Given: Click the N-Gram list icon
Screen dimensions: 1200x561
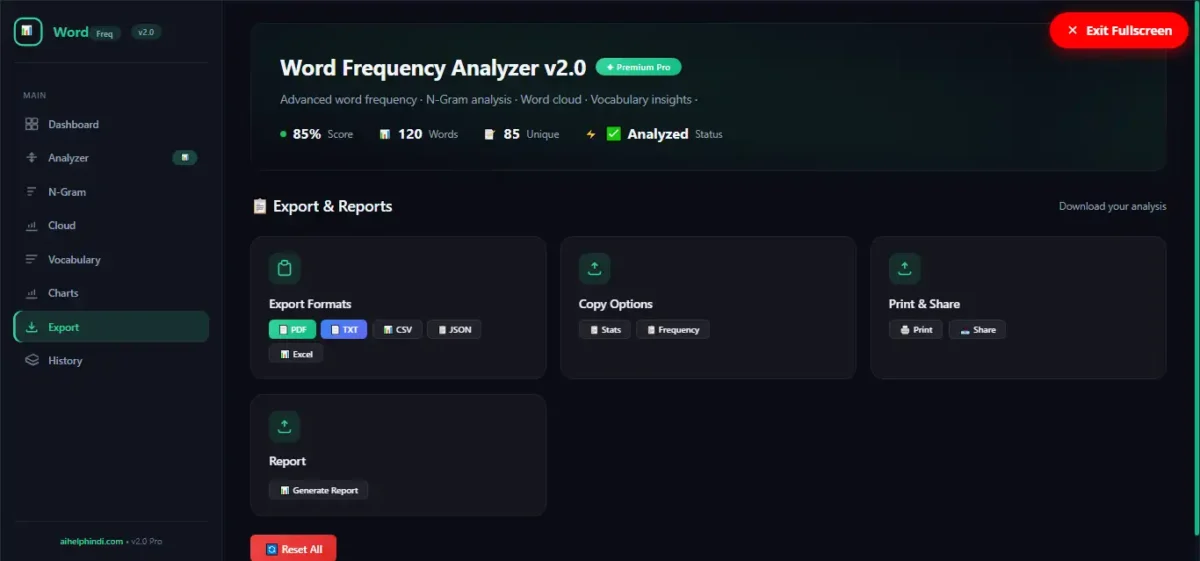Looking at the screenshot, I should (x=31, y=192).
